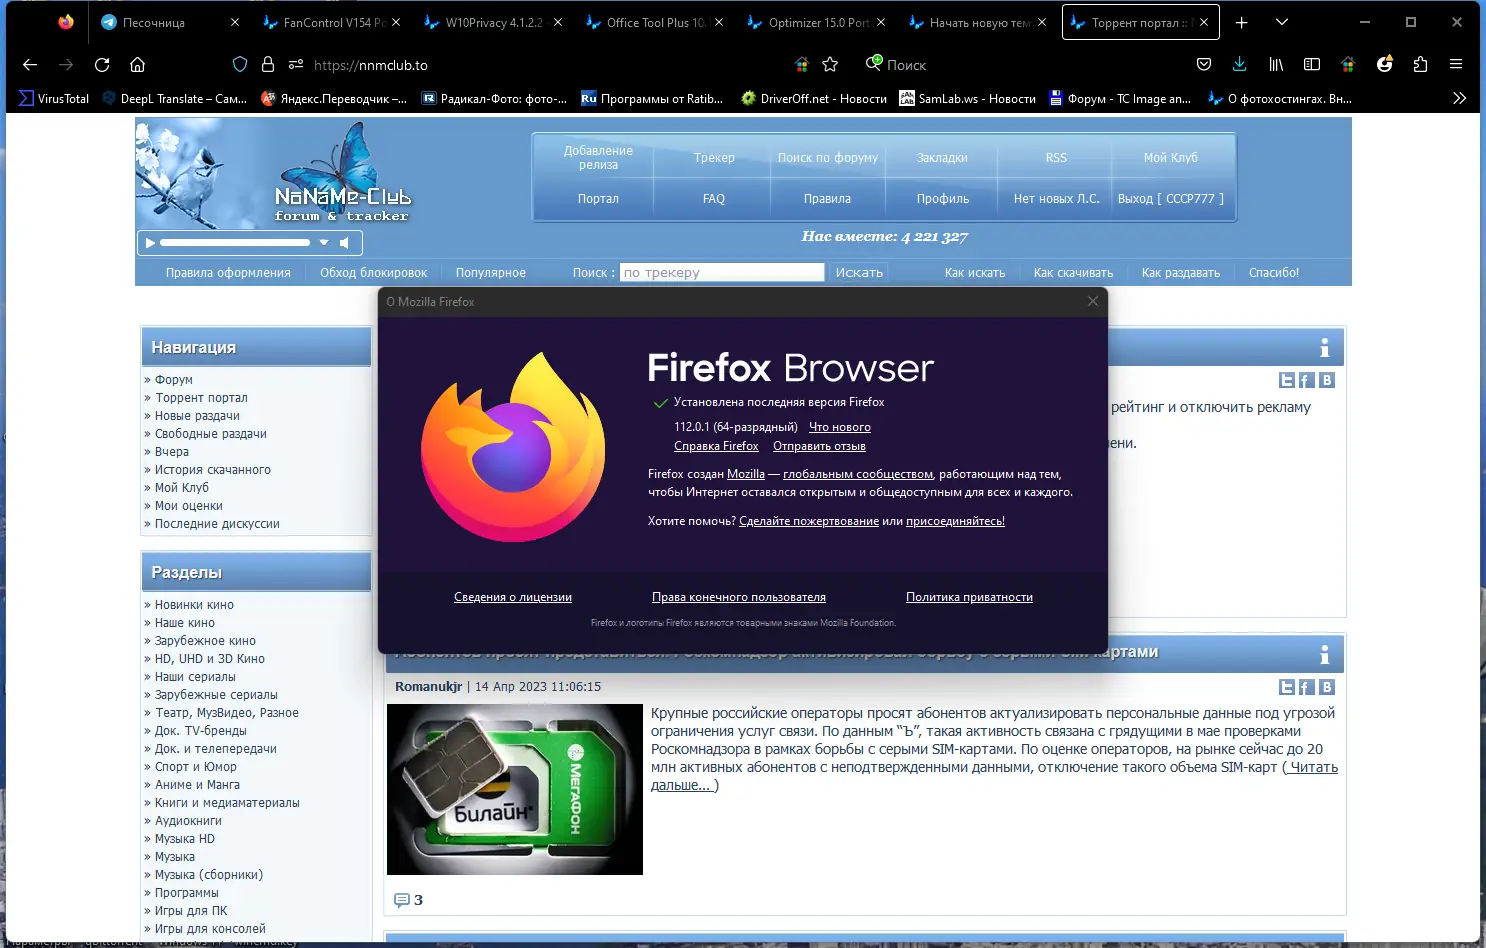
Task: Open the Firefox hamburger application menu
Action: coord(1456,65)
